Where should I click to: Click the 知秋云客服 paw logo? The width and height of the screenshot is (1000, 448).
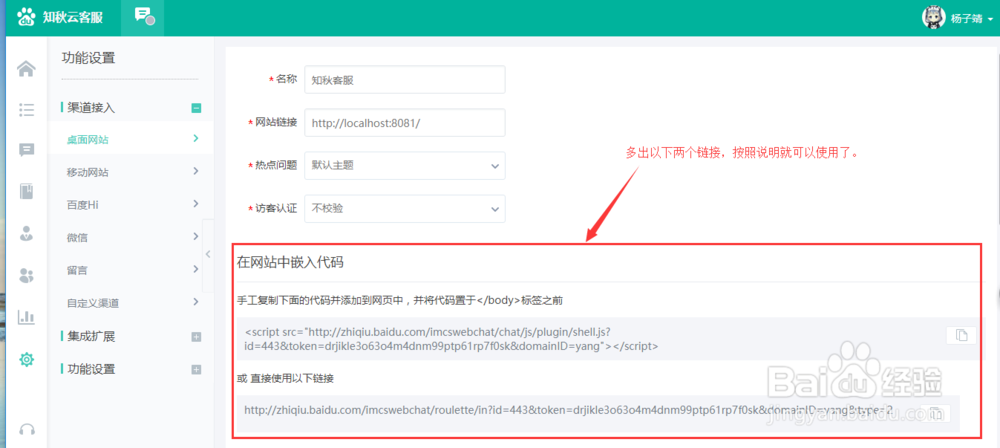26,17
